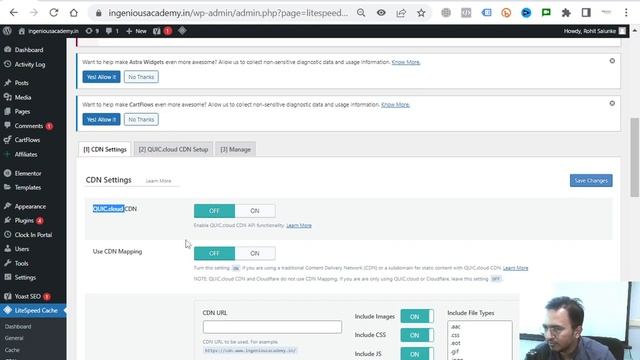640x360 pixels.
Task: Toggle the browser side panel icon
Action: (586, 13)
